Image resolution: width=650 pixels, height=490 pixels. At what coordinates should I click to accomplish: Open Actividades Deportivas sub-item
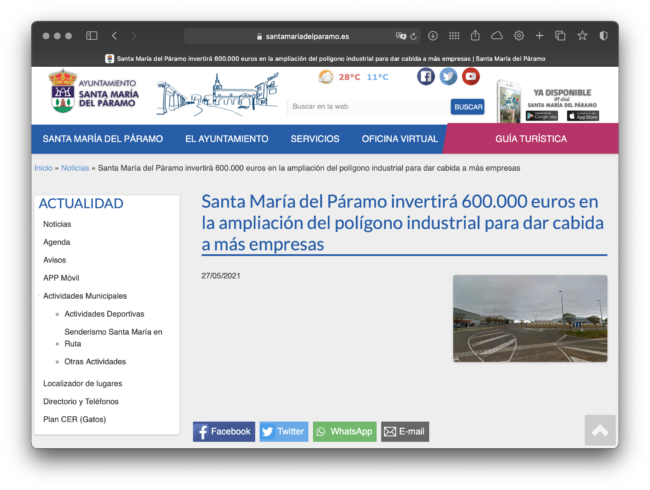coord(104,314)
